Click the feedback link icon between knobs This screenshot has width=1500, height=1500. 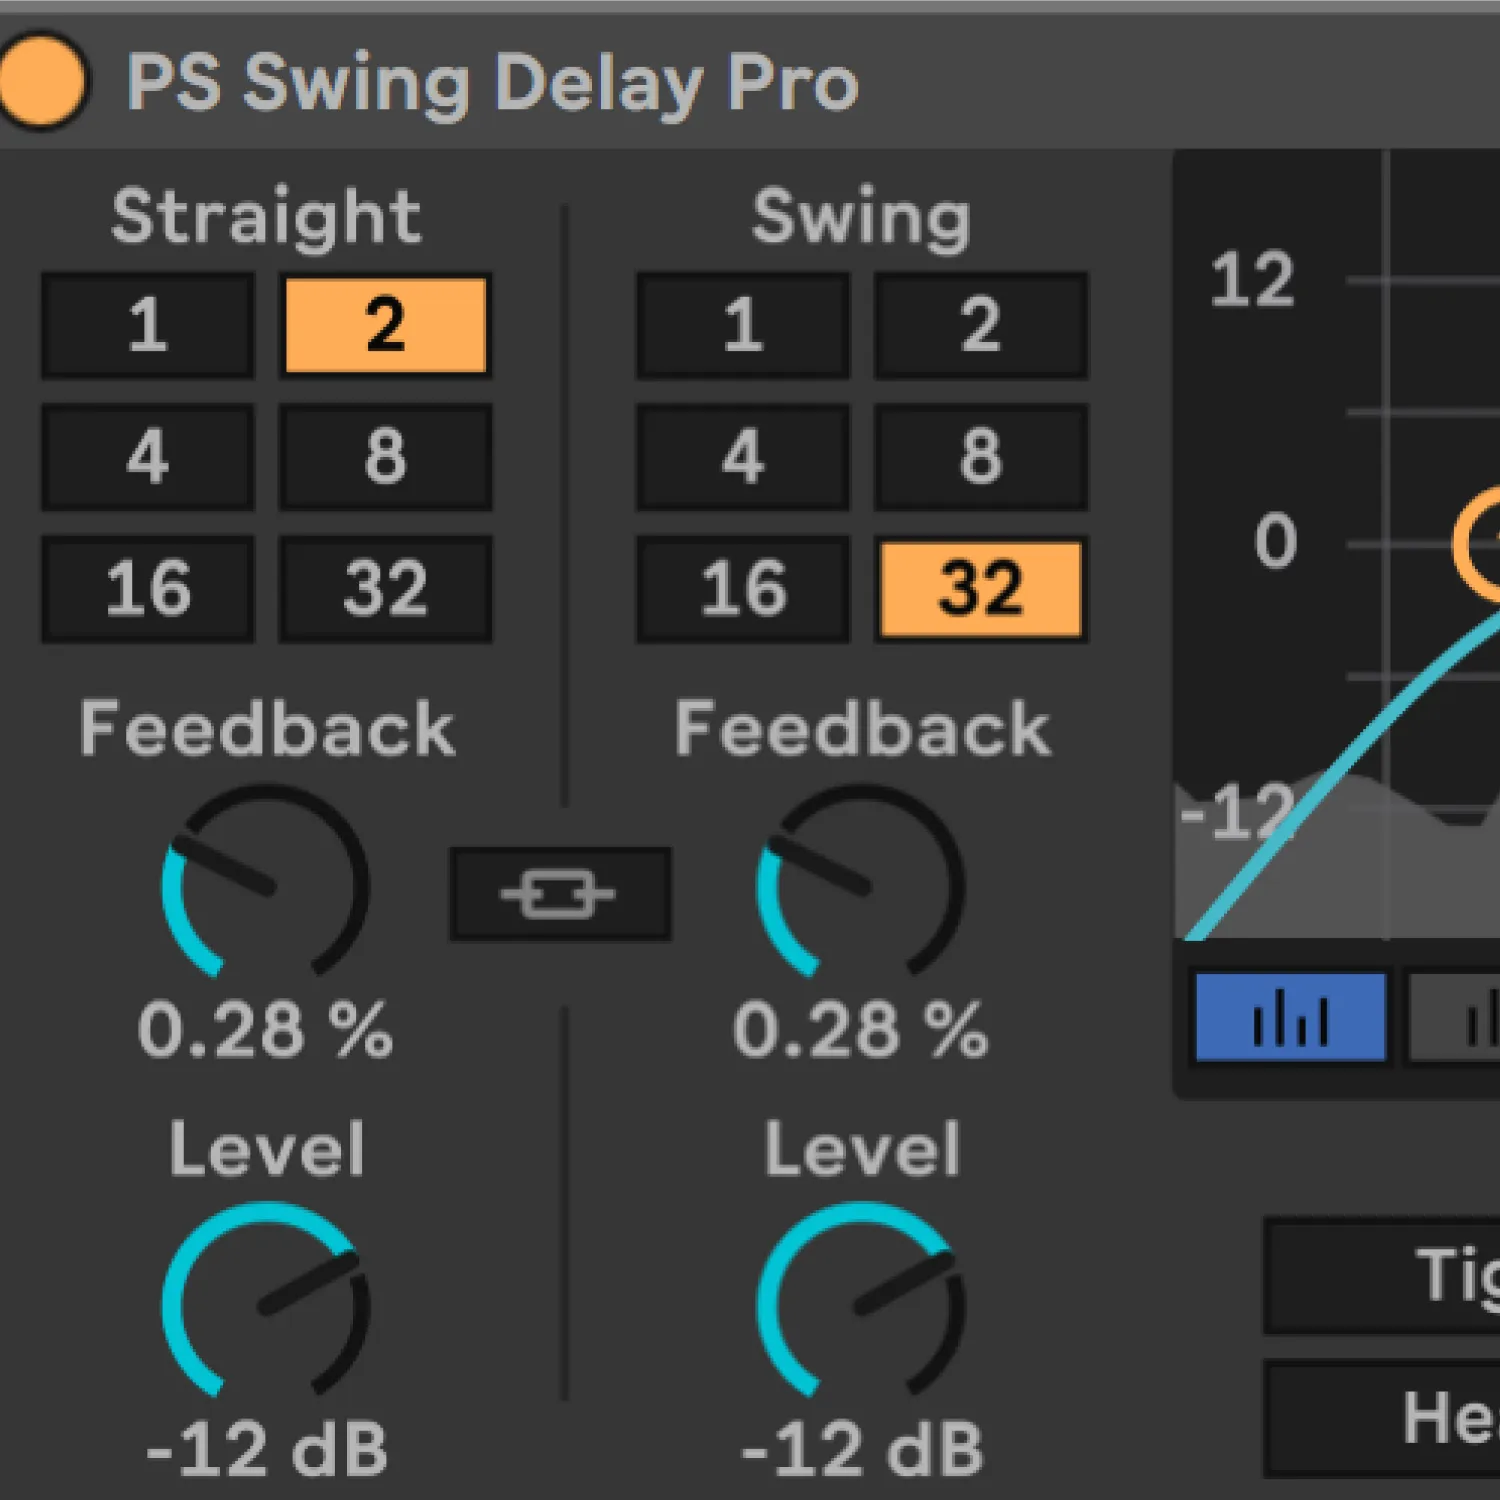coord(559,894)
